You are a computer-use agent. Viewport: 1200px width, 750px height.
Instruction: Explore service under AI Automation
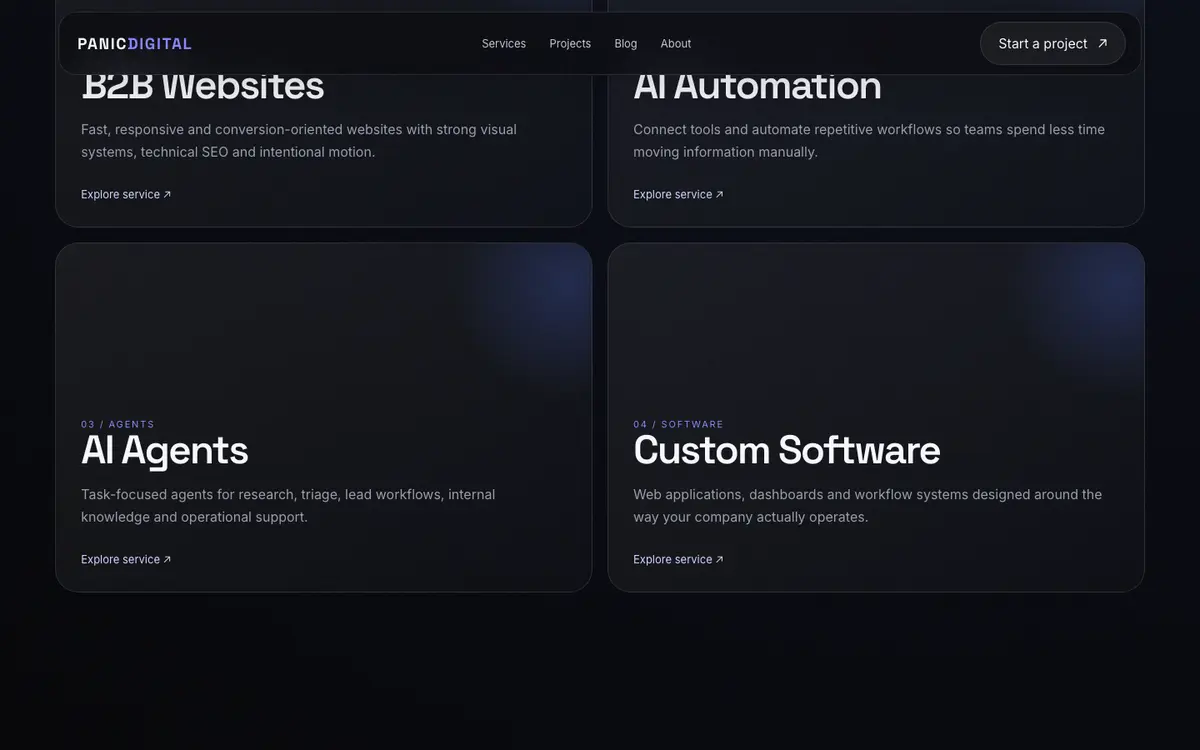pos(678,195)
